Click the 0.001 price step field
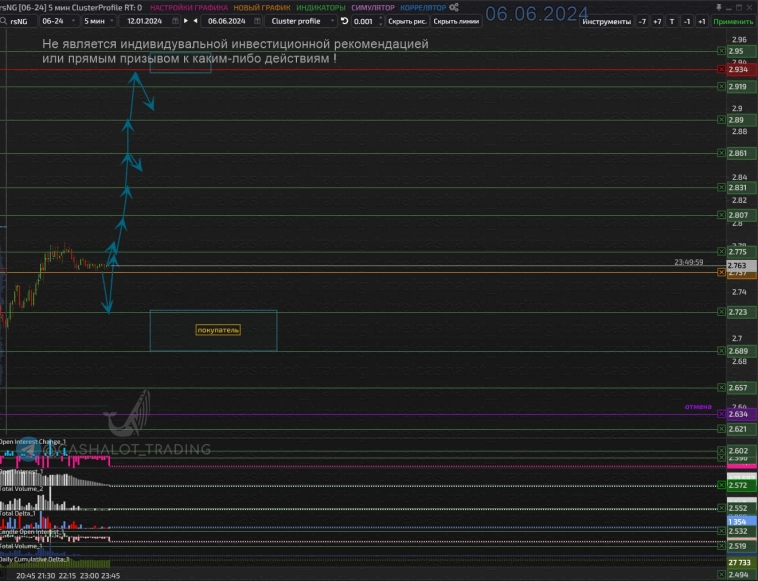 (x=364, y=21)
